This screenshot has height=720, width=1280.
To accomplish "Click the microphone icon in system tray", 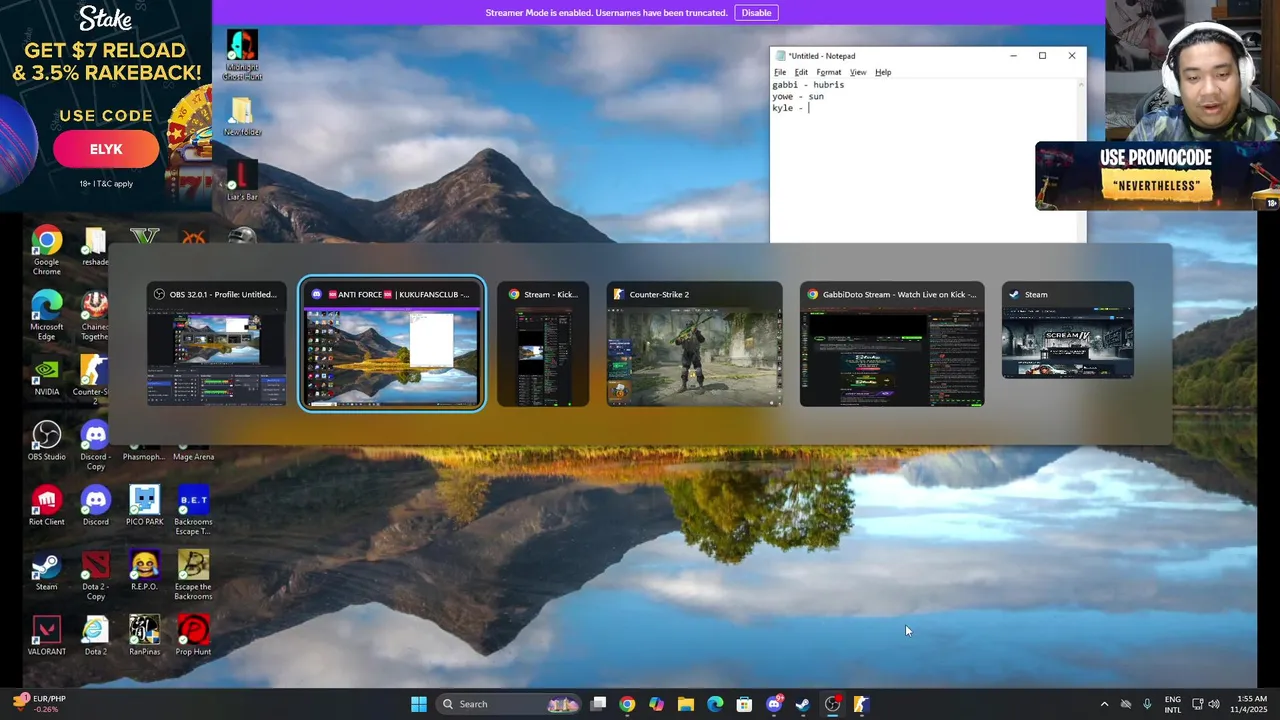I will click(x=1147, y=704).
